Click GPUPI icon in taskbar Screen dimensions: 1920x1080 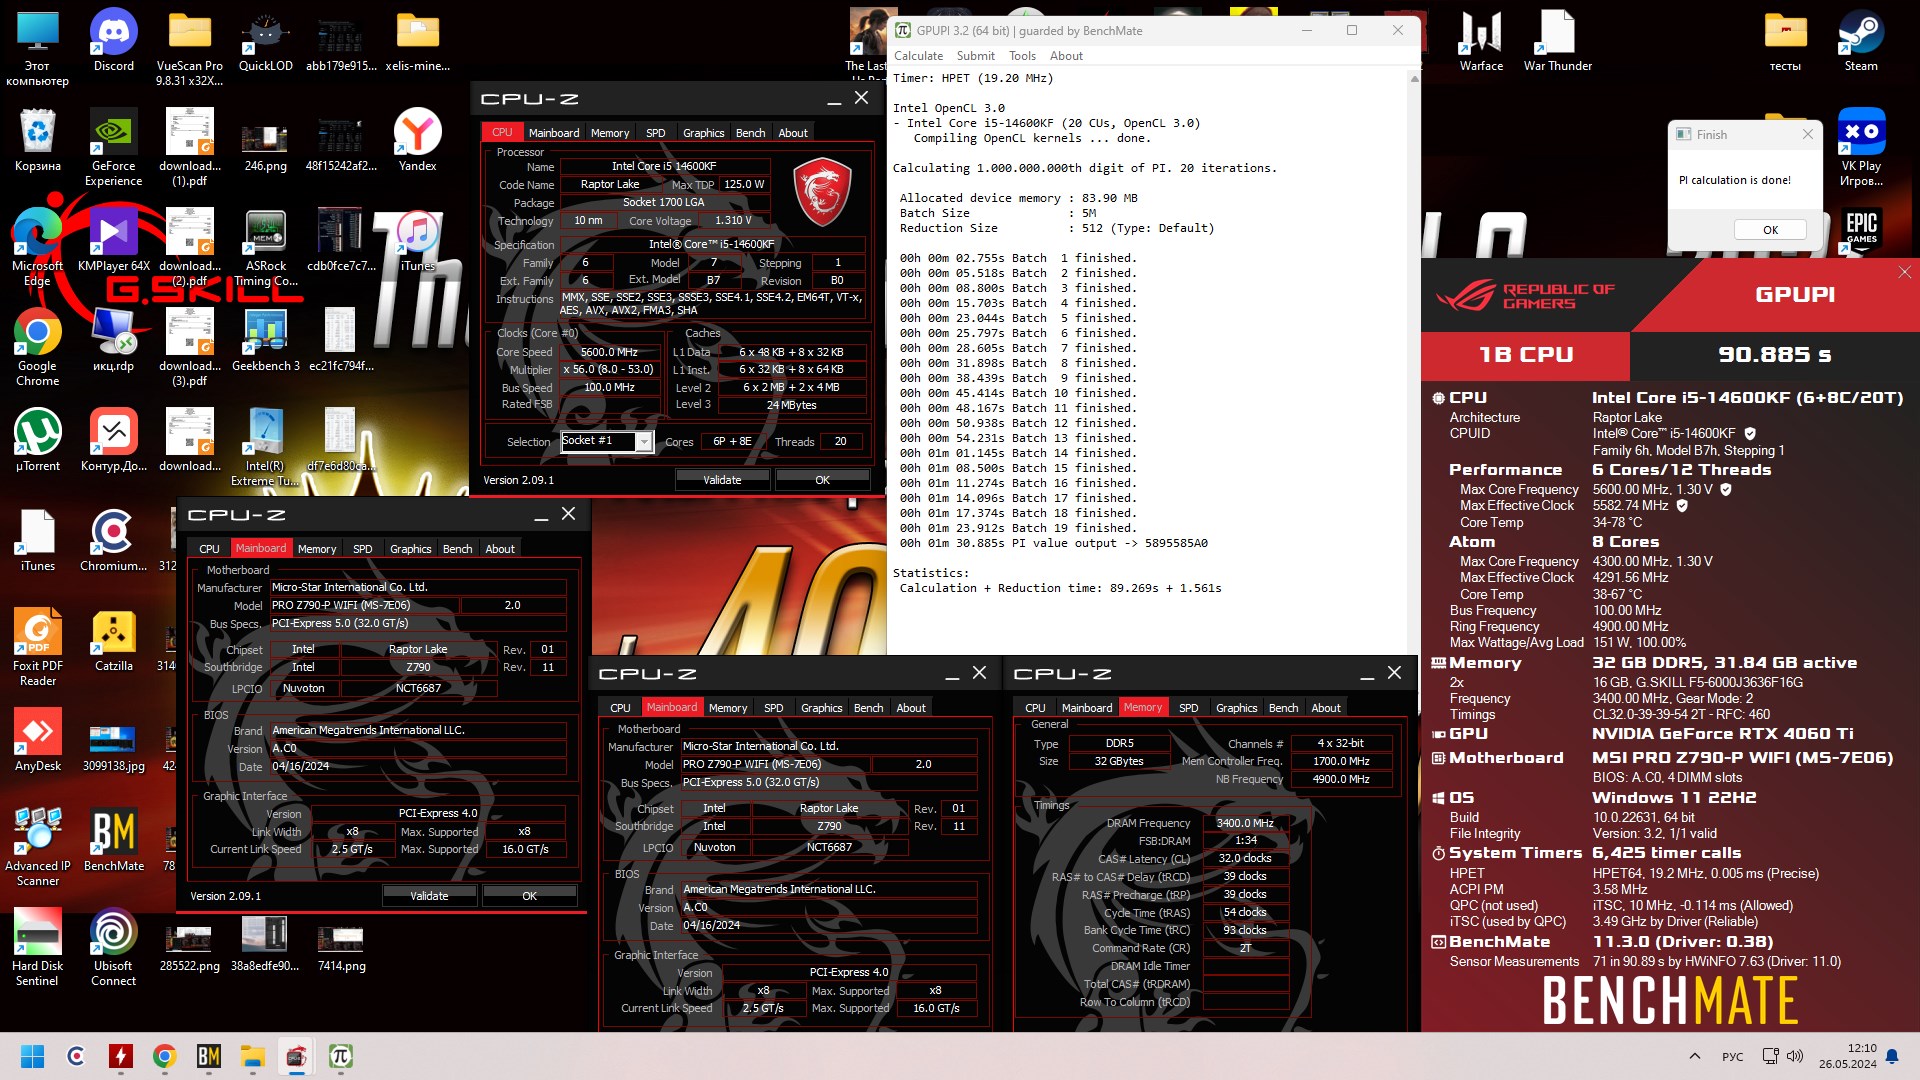(x=340, y=1056)
